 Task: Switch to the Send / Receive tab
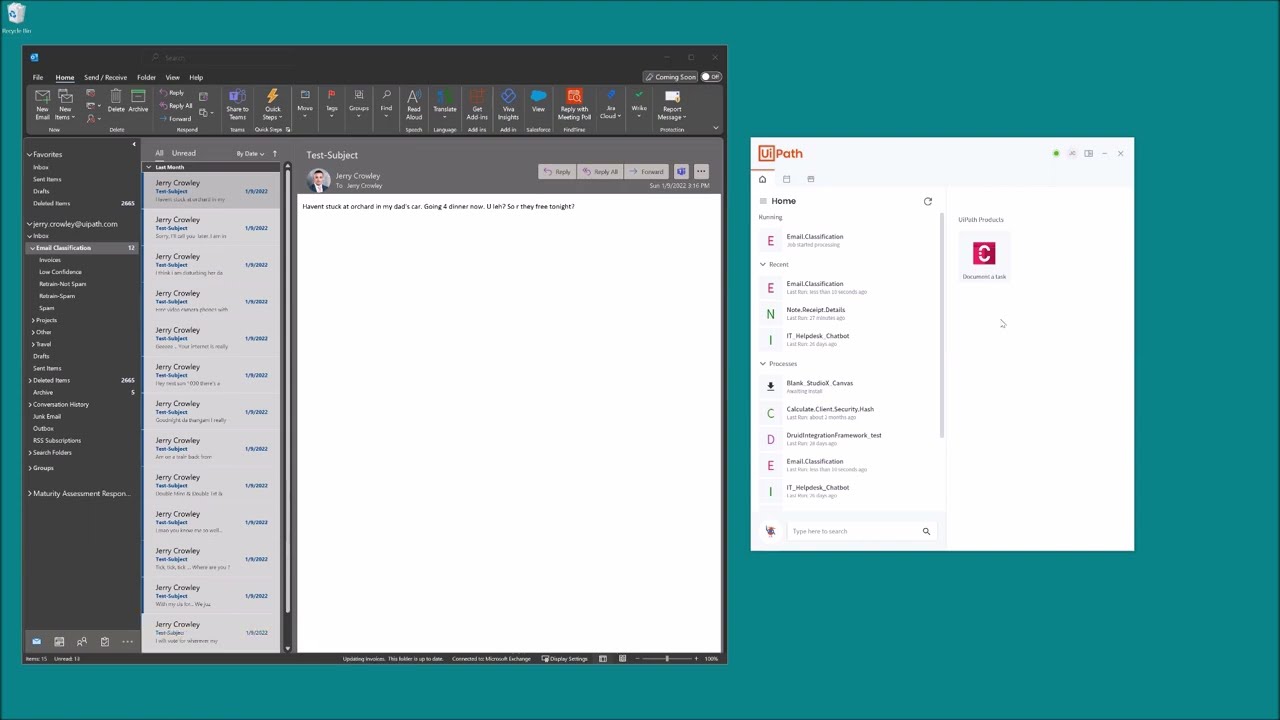click(x=105, y=77)
